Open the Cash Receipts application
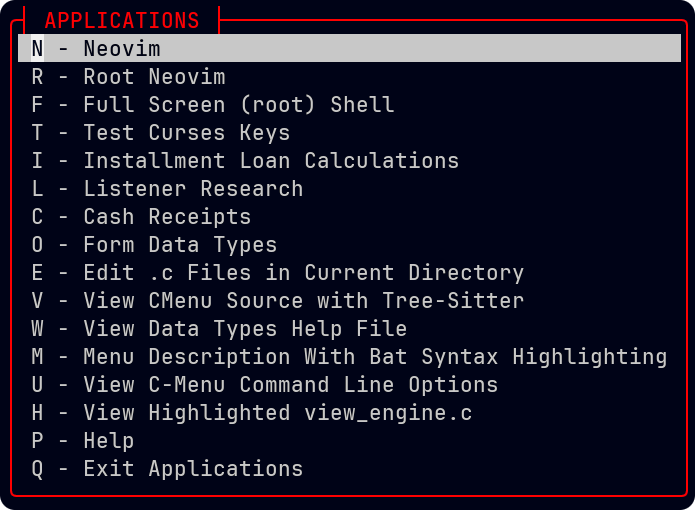Screen dimensions: 695x510 click(167, 217)
